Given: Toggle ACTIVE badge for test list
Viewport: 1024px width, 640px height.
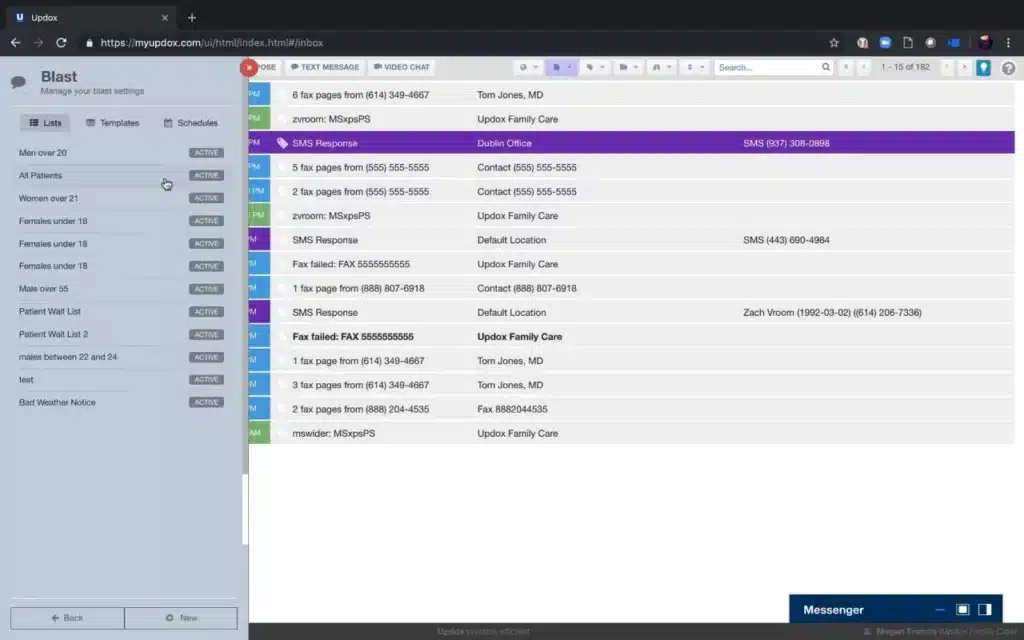Looking at the screenshot, I should (x=206, y=379).
